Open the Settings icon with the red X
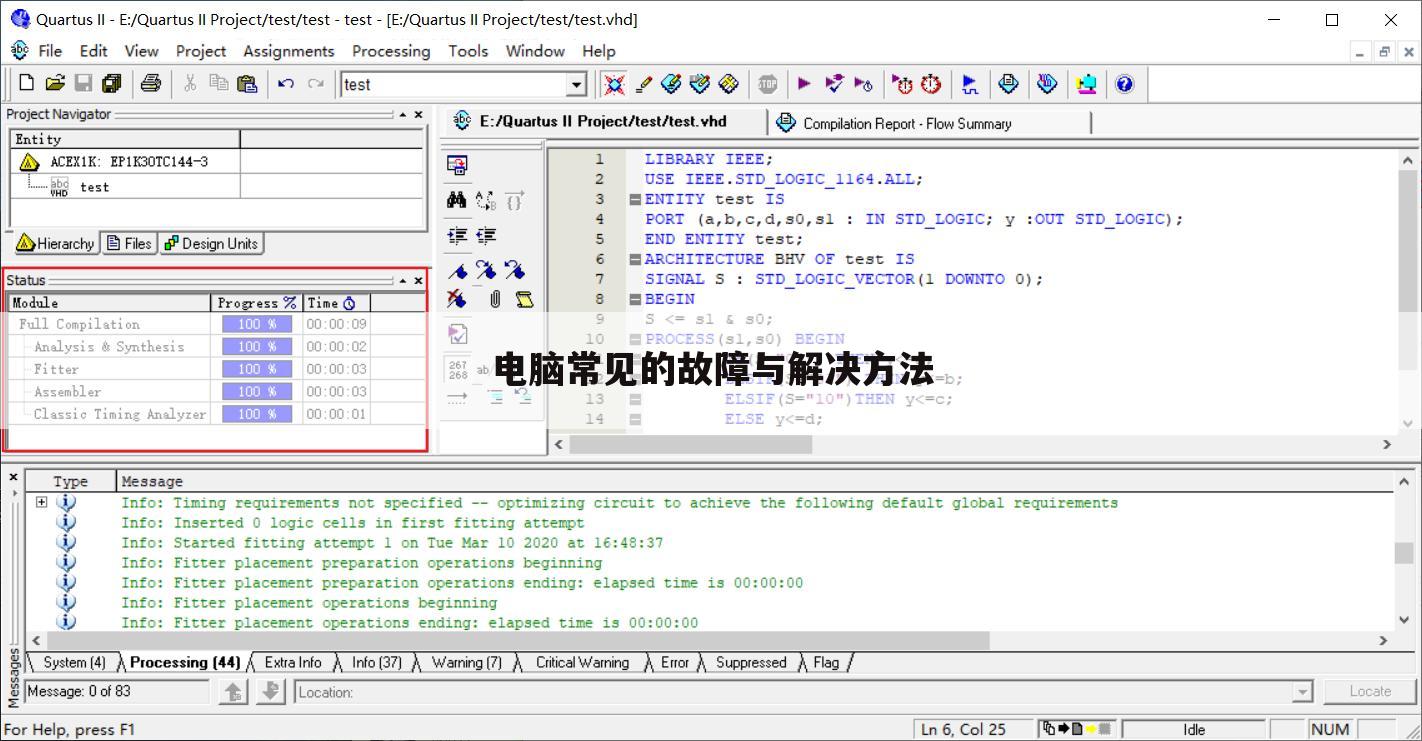Viewport: 1422px width, 741px height. 614,84
